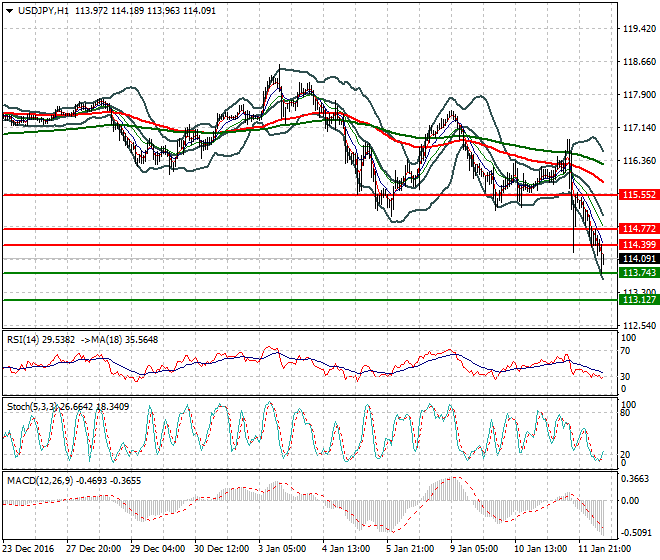
Task: Select the green 113.743 support level label
Action: pos(639,273)
